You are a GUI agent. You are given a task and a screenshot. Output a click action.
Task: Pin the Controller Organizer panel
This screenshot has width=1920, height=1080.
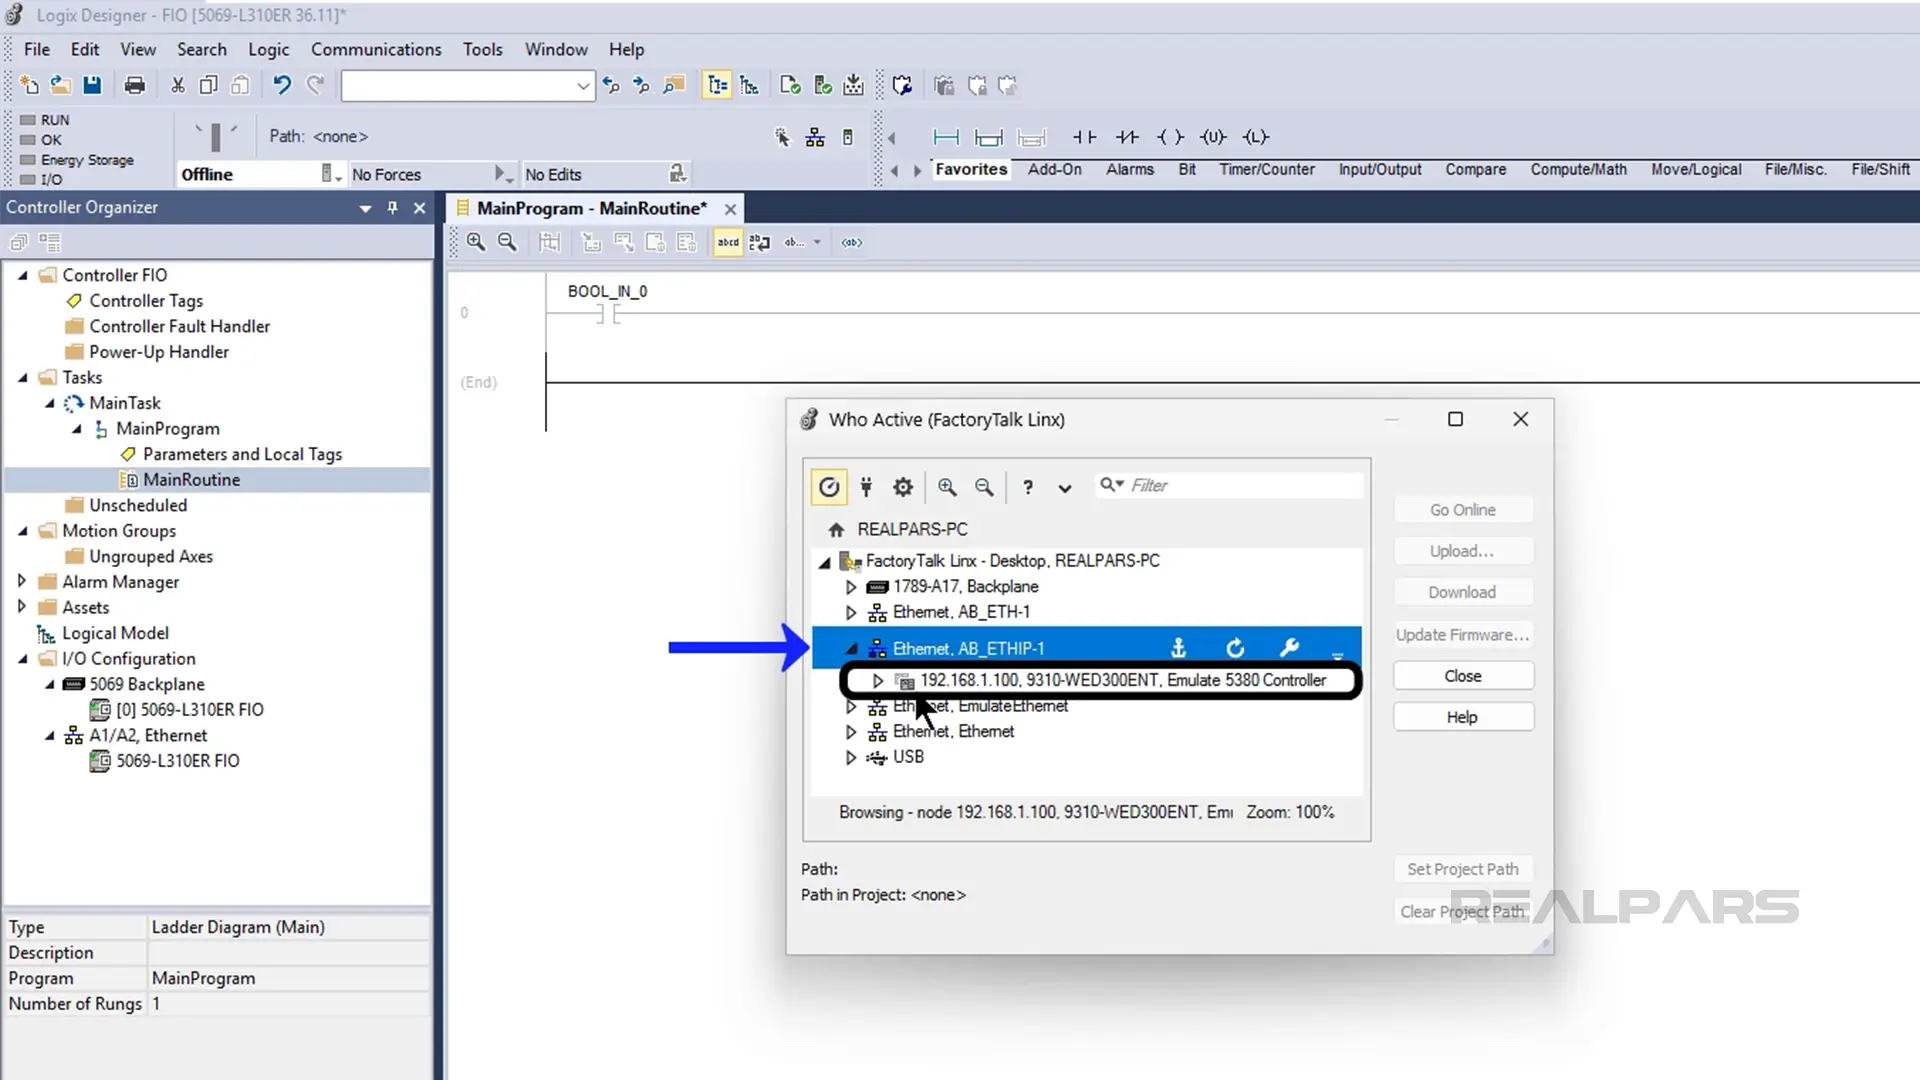[x=392, y=208]
